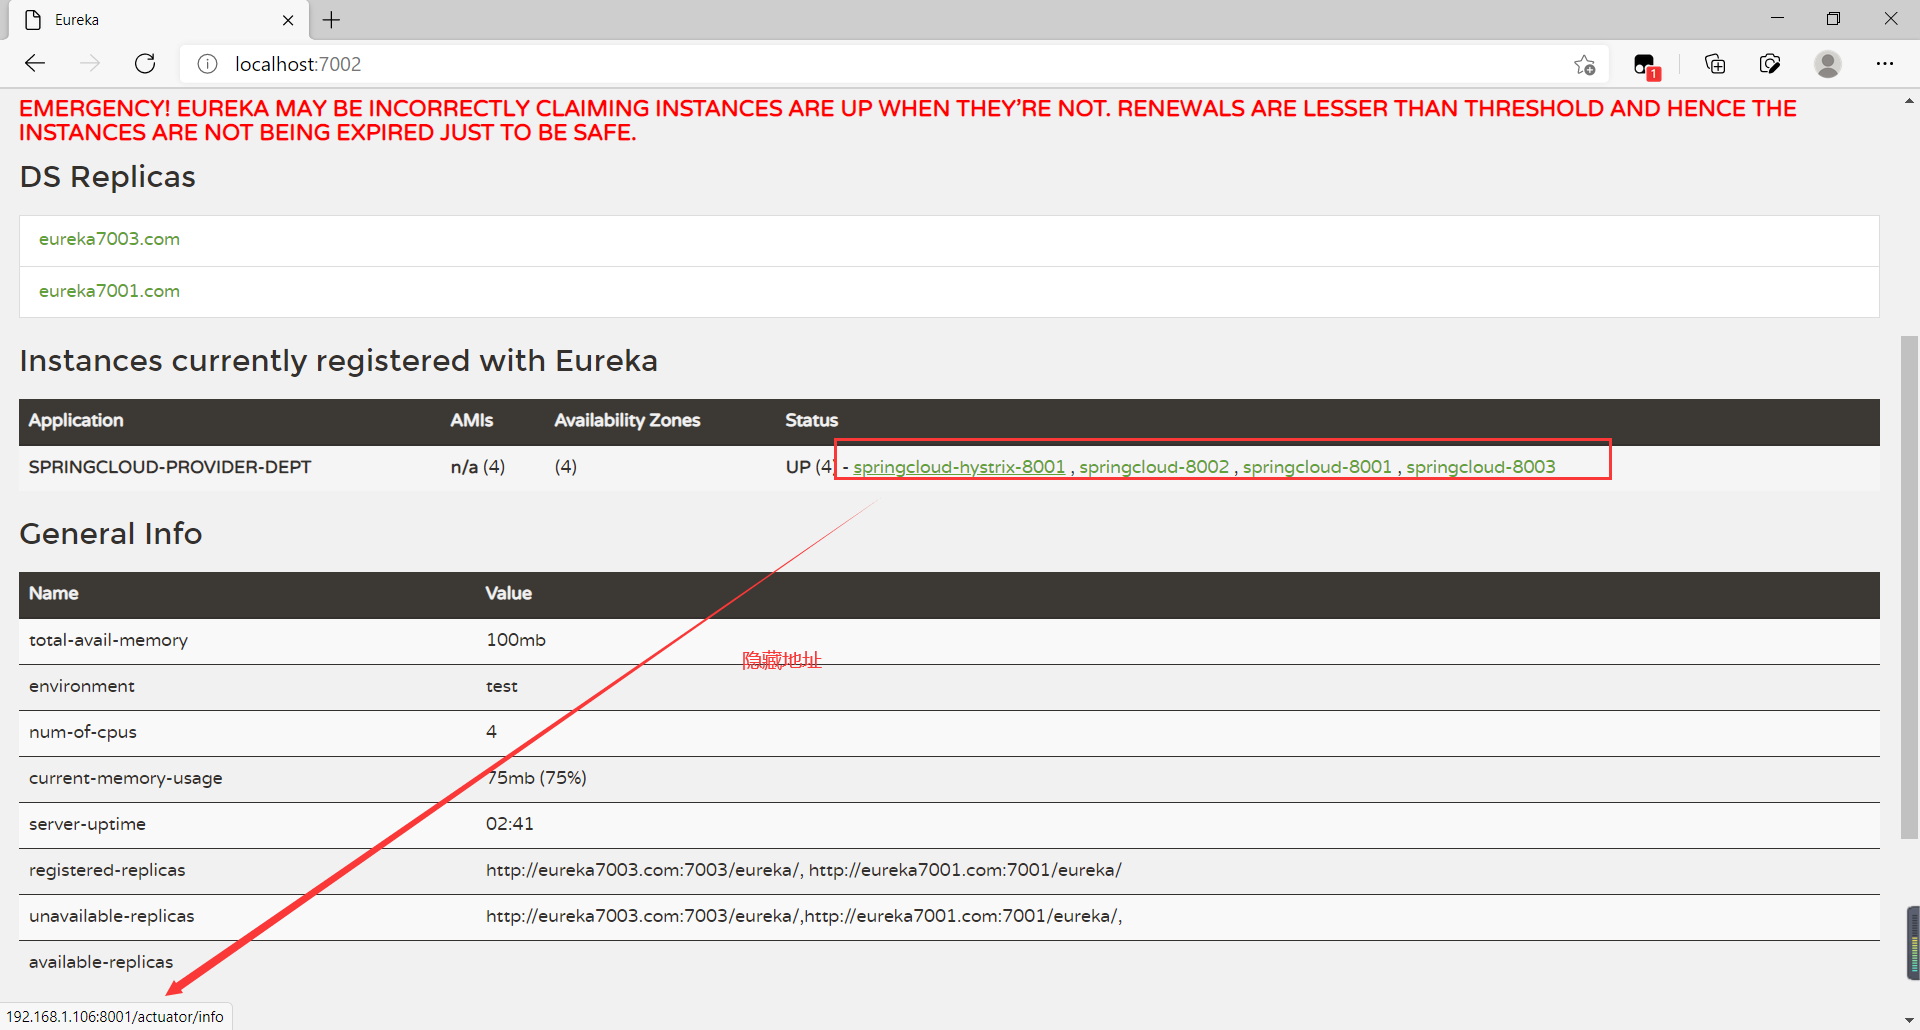Click the address bar showing localhost:7002

point(895,64)
